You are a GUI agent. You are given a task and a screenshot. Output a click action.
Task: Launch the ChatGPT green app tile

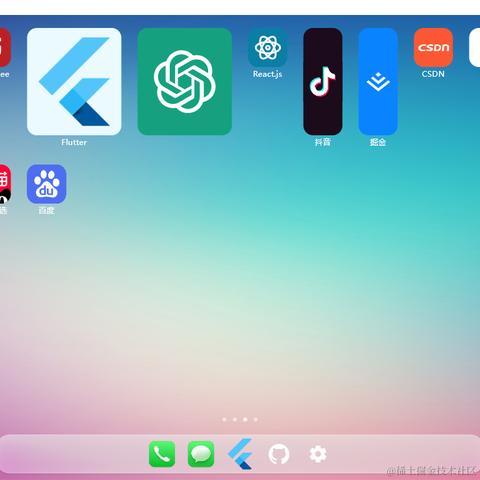(185, 81)
